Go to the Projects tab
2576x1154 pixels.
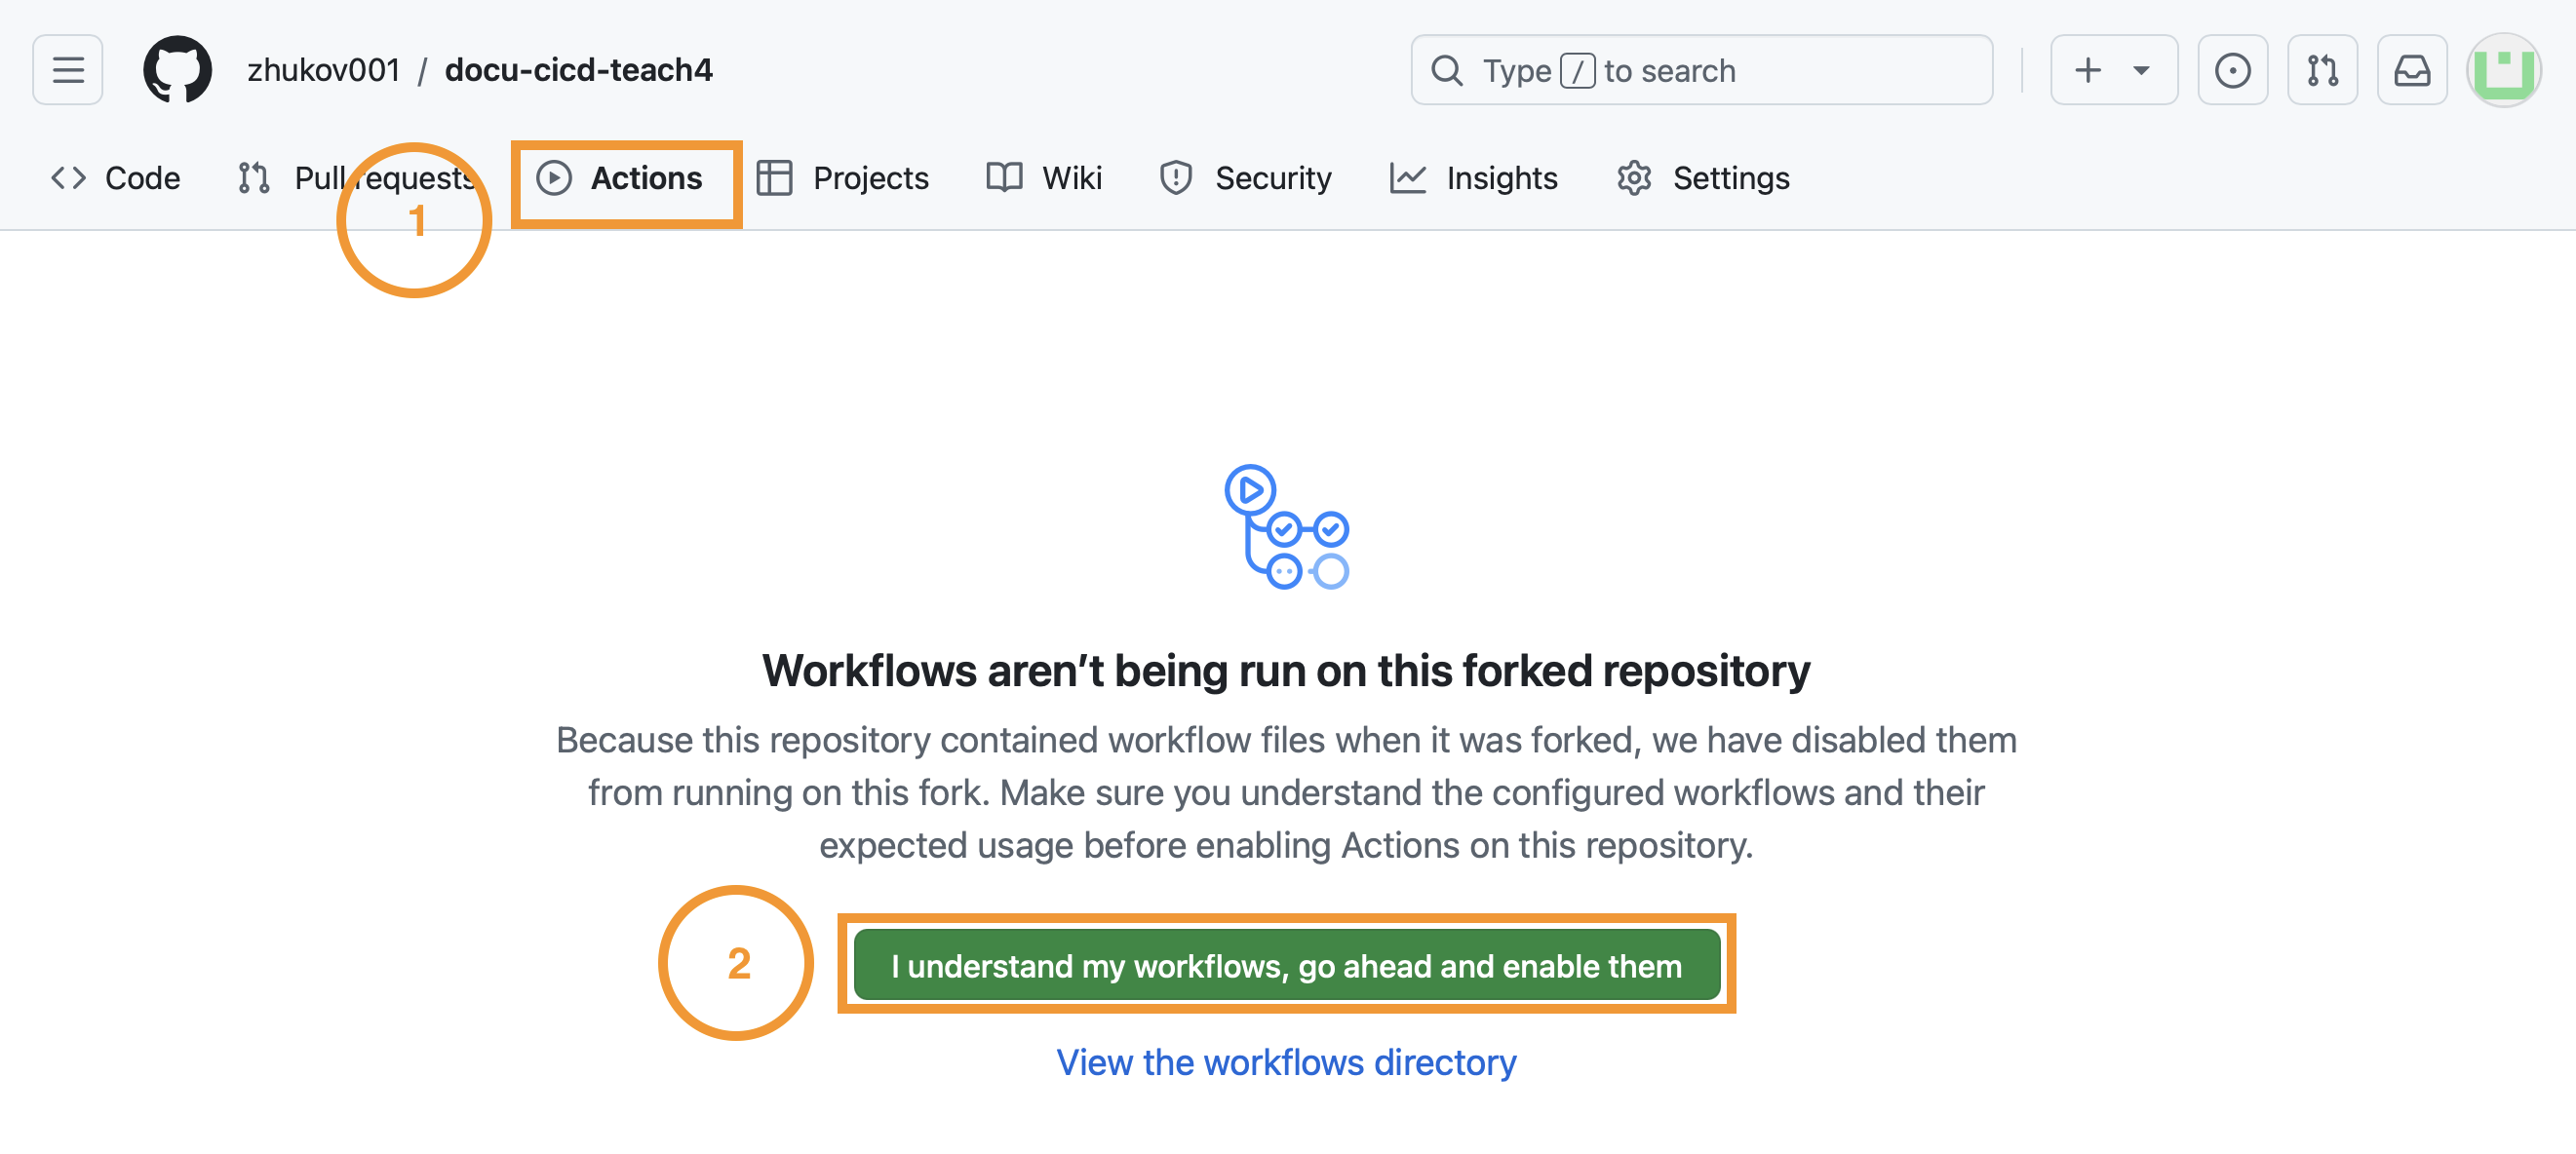(x=843, y=178)
